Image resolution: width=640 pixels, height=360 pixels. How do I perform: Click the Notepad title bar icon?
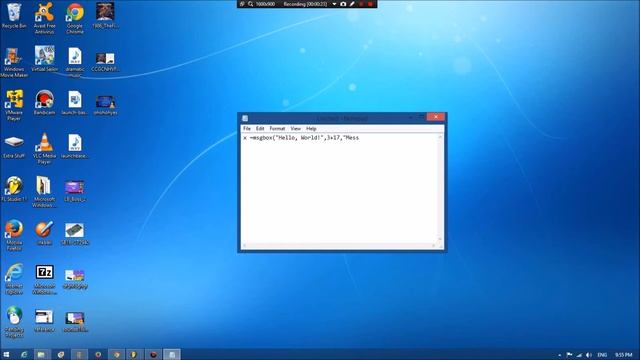coord(245,118)
